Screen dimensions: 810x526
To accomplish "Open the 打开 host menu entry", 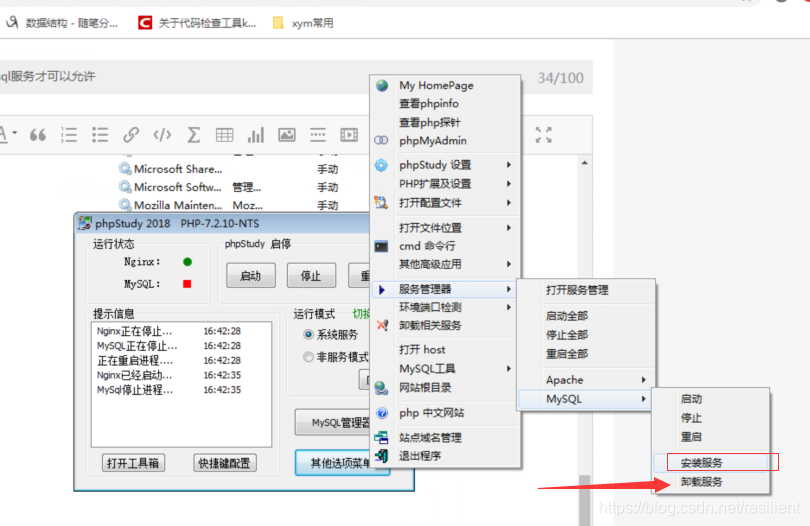I will pyautogui.click(x=422, y=350).
